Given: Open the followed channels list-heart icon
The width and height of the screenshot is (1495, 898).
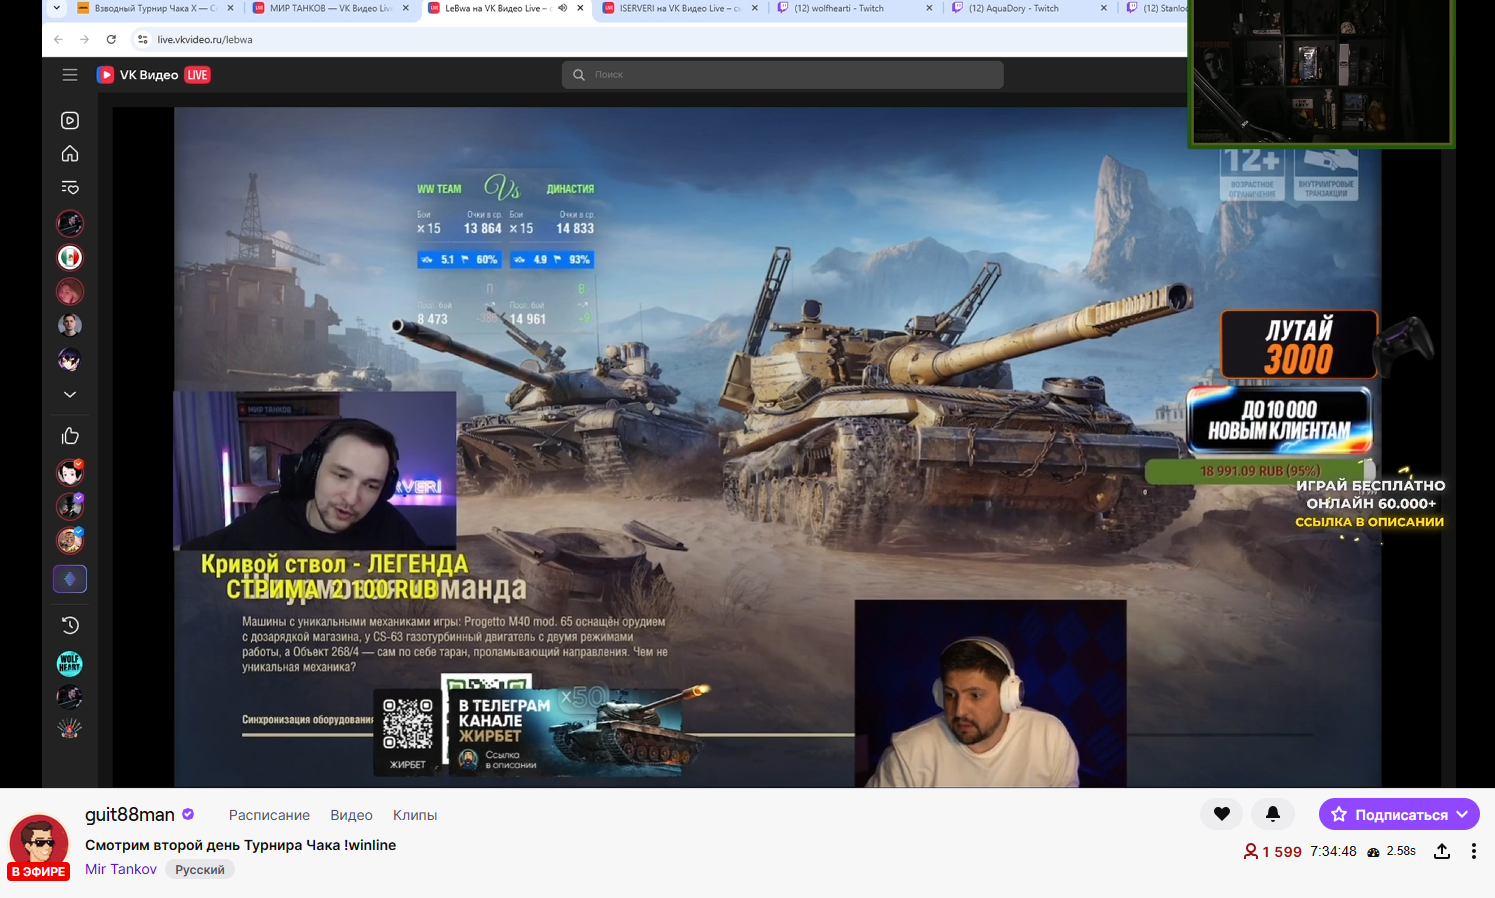Looking at the screenshot, I should [70, 188].
